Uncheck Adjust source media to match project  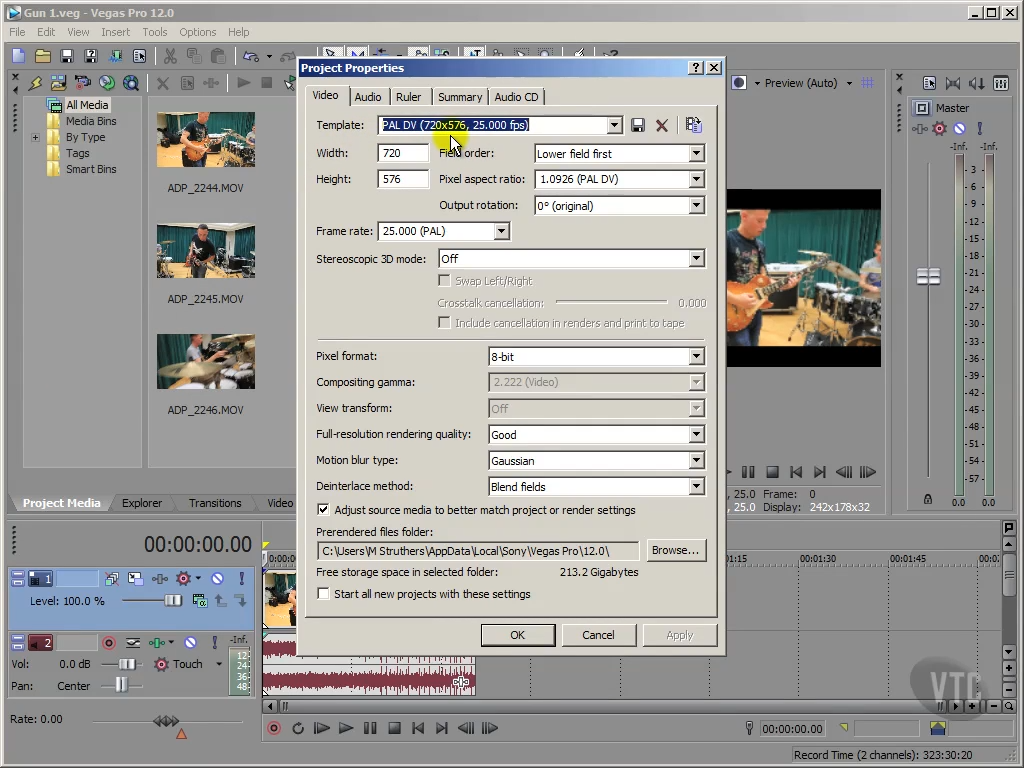[x=323, y=509]
